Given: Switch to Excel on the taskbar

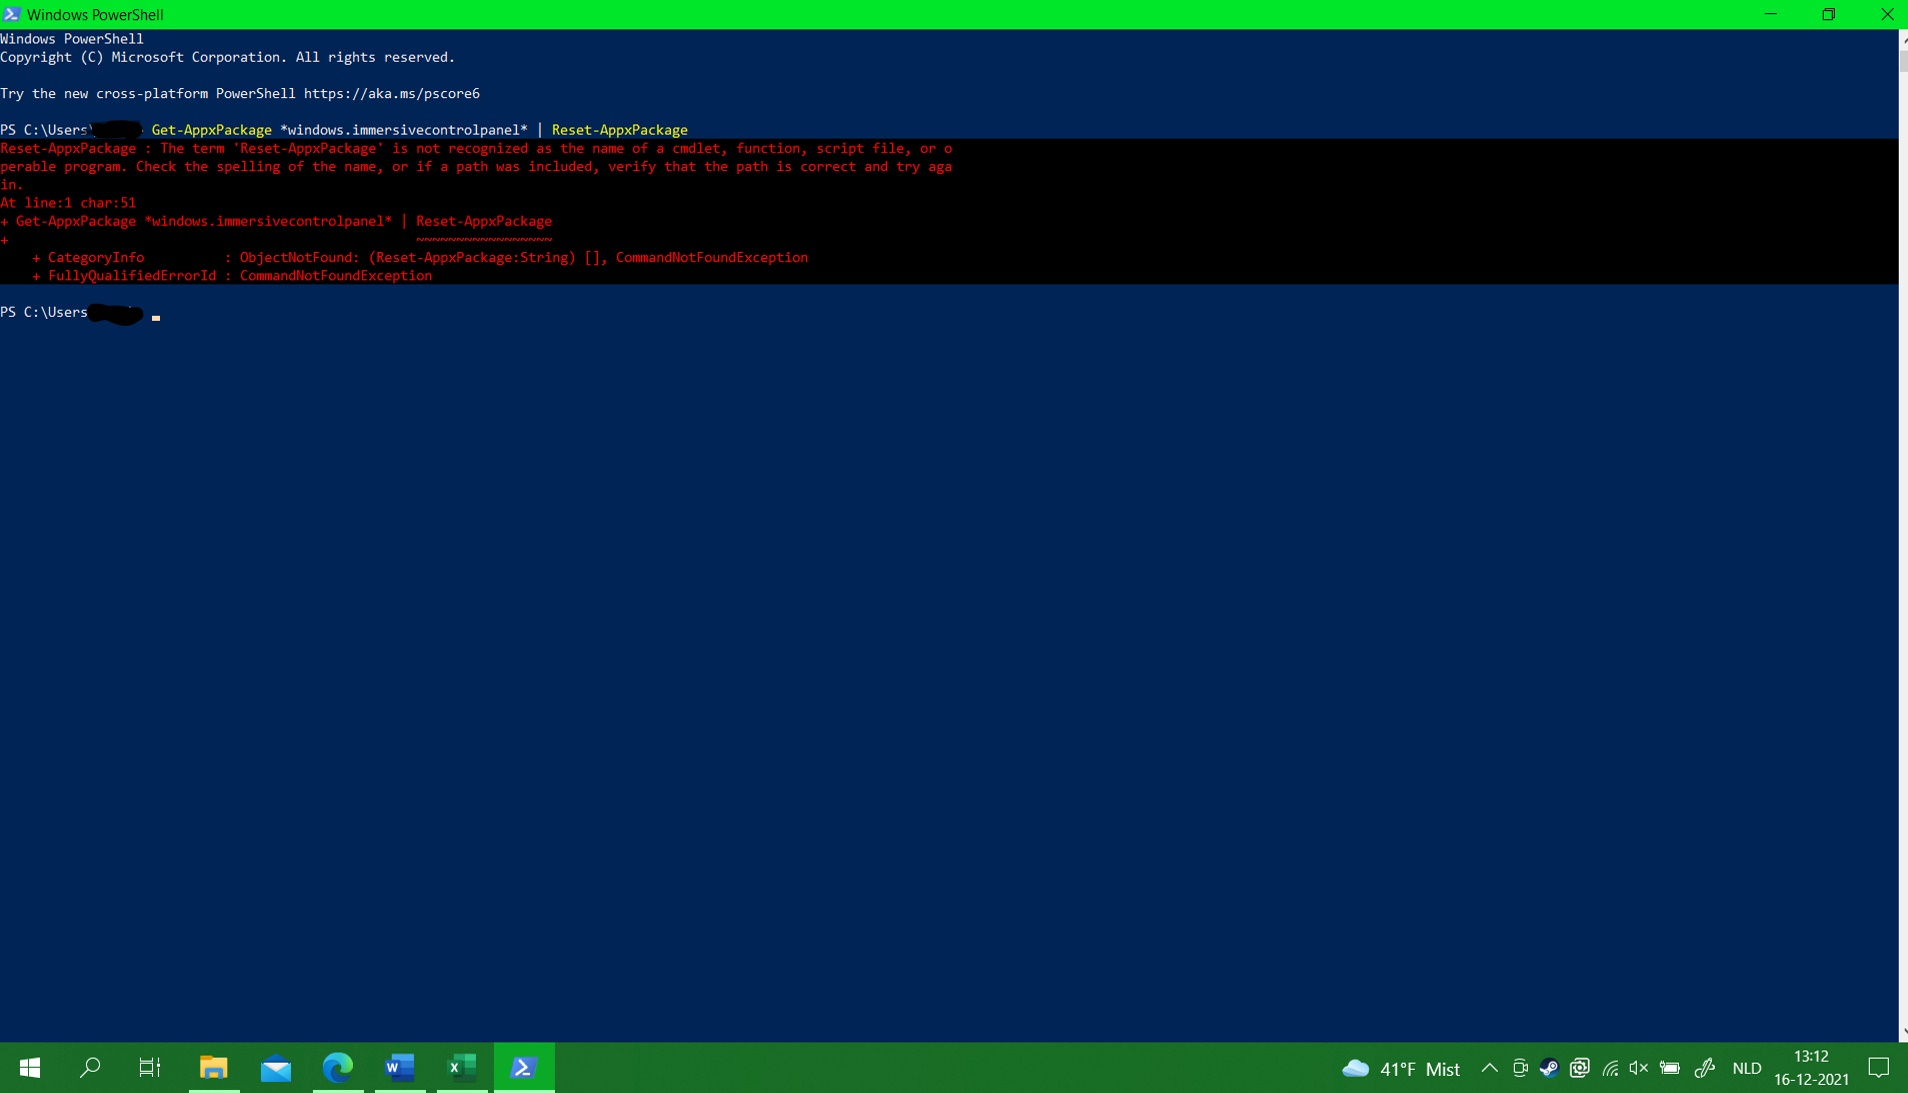Looking at the screenshot, I should pyautogui.click(x=462, y=1068).
